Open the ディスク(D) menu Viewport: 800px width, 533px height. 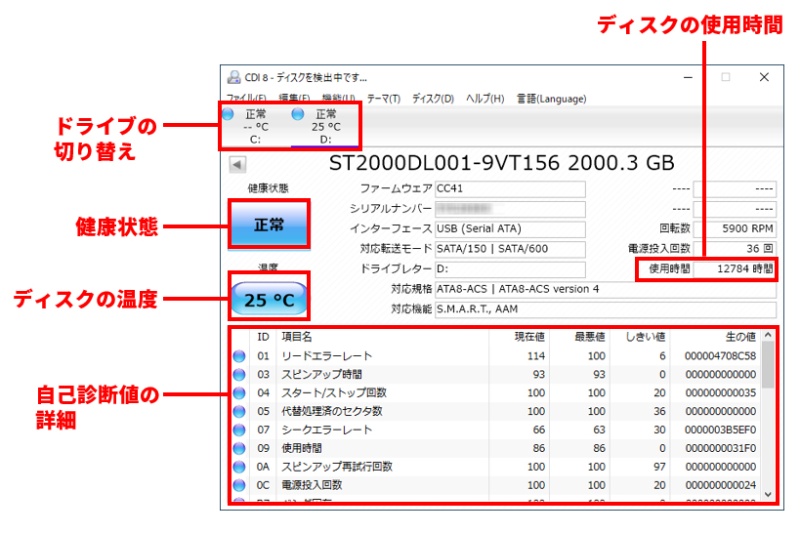pos(433,99)
